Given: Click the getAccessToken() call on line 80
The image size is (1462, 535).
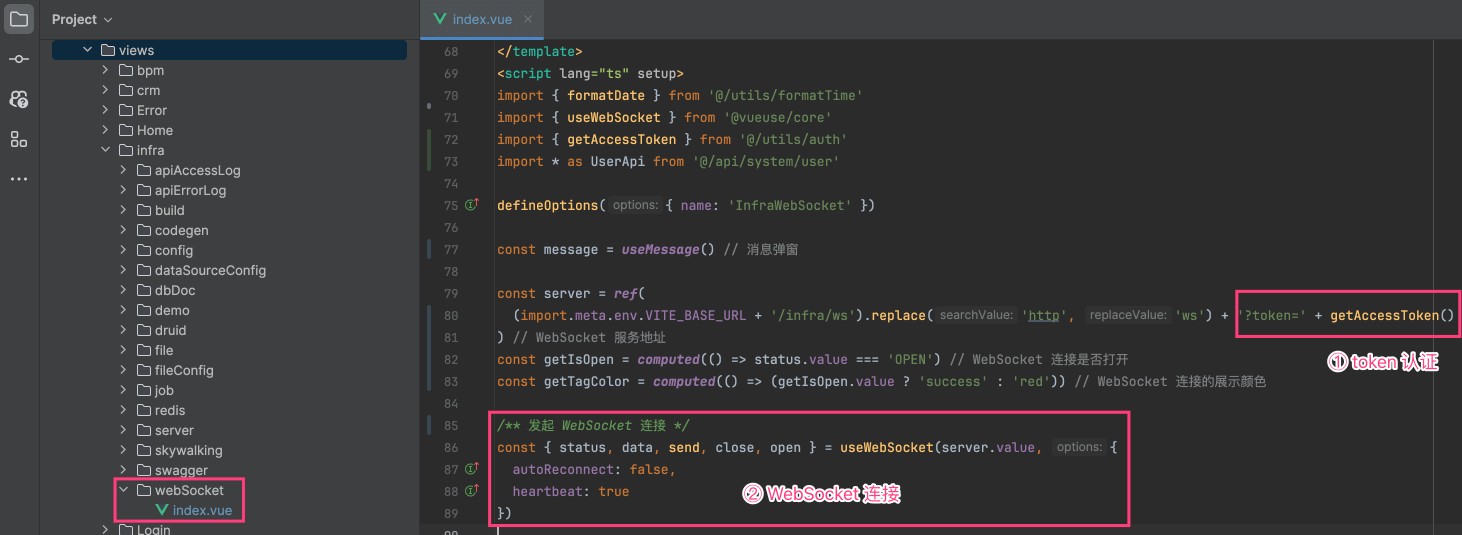Looking at the screenshot, I should tap(1391, 315).
